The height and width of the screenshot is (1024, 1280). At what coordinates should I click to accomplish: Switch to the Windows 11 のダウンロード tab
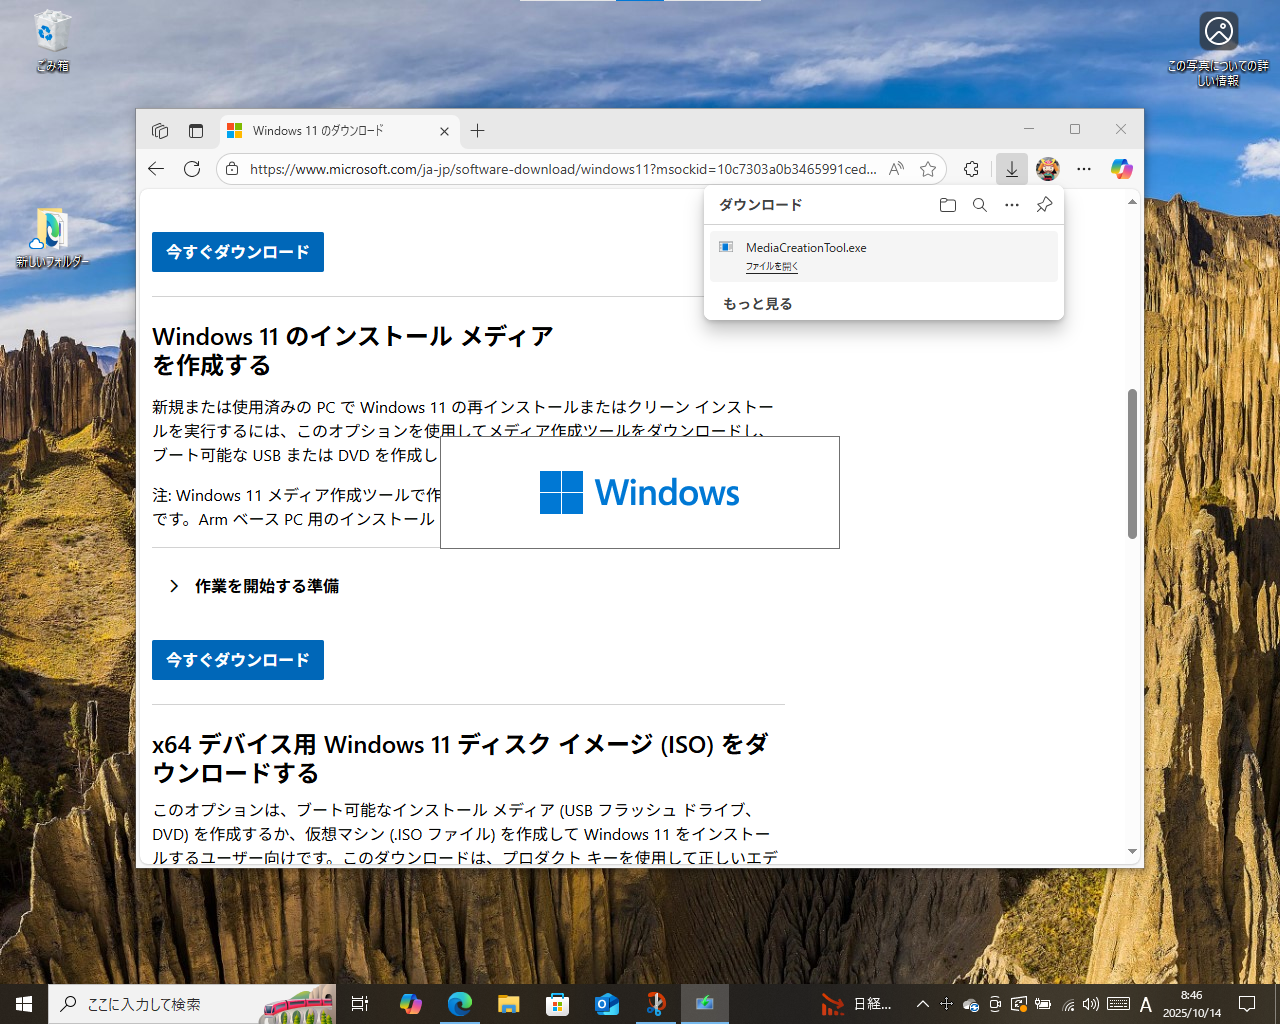pos(330,130)
